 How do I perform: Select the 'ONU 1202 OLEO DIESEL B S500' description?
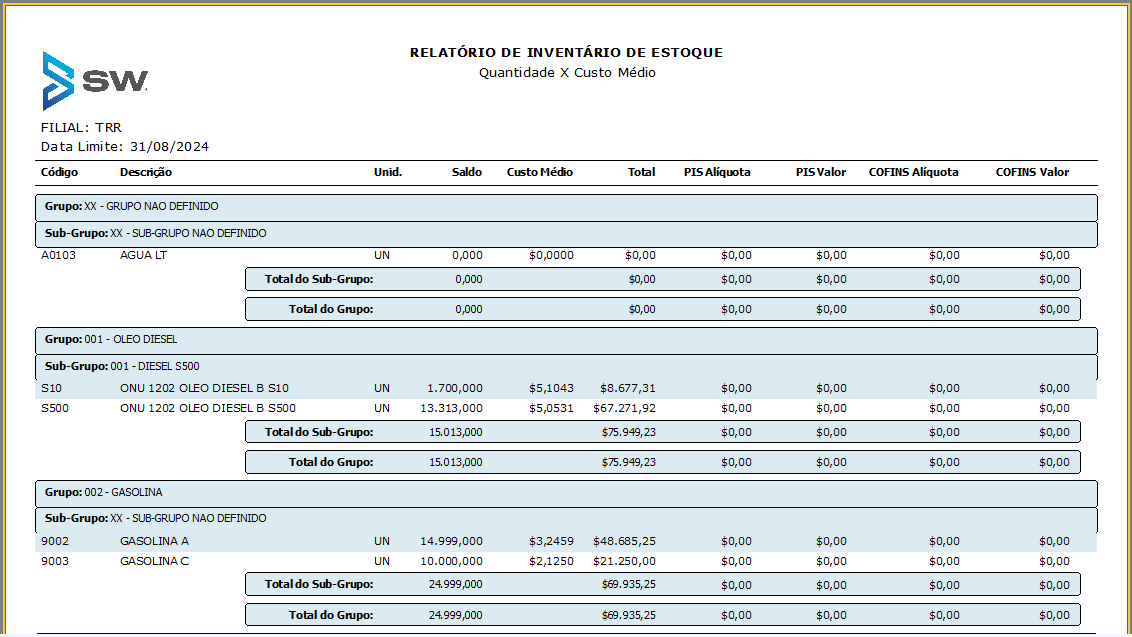[208, 408]
